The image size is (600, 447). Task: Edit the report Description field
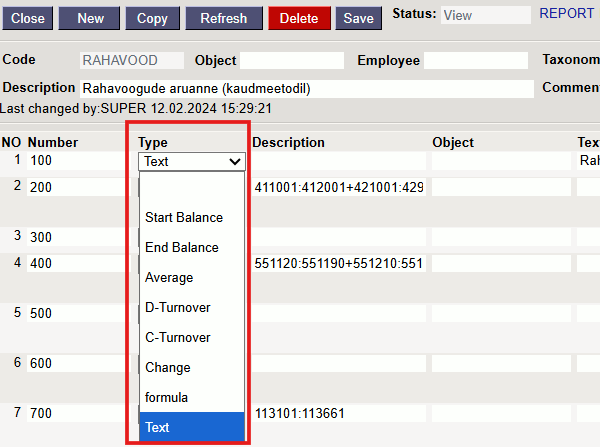(x=305, y=88)
